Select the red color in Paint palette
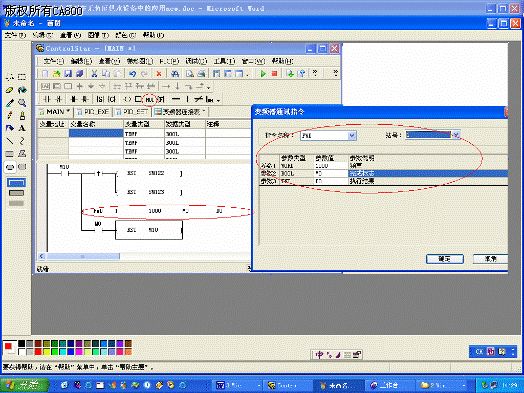The image size is (524, 393). pyautogui.click(x=38, y=352)
